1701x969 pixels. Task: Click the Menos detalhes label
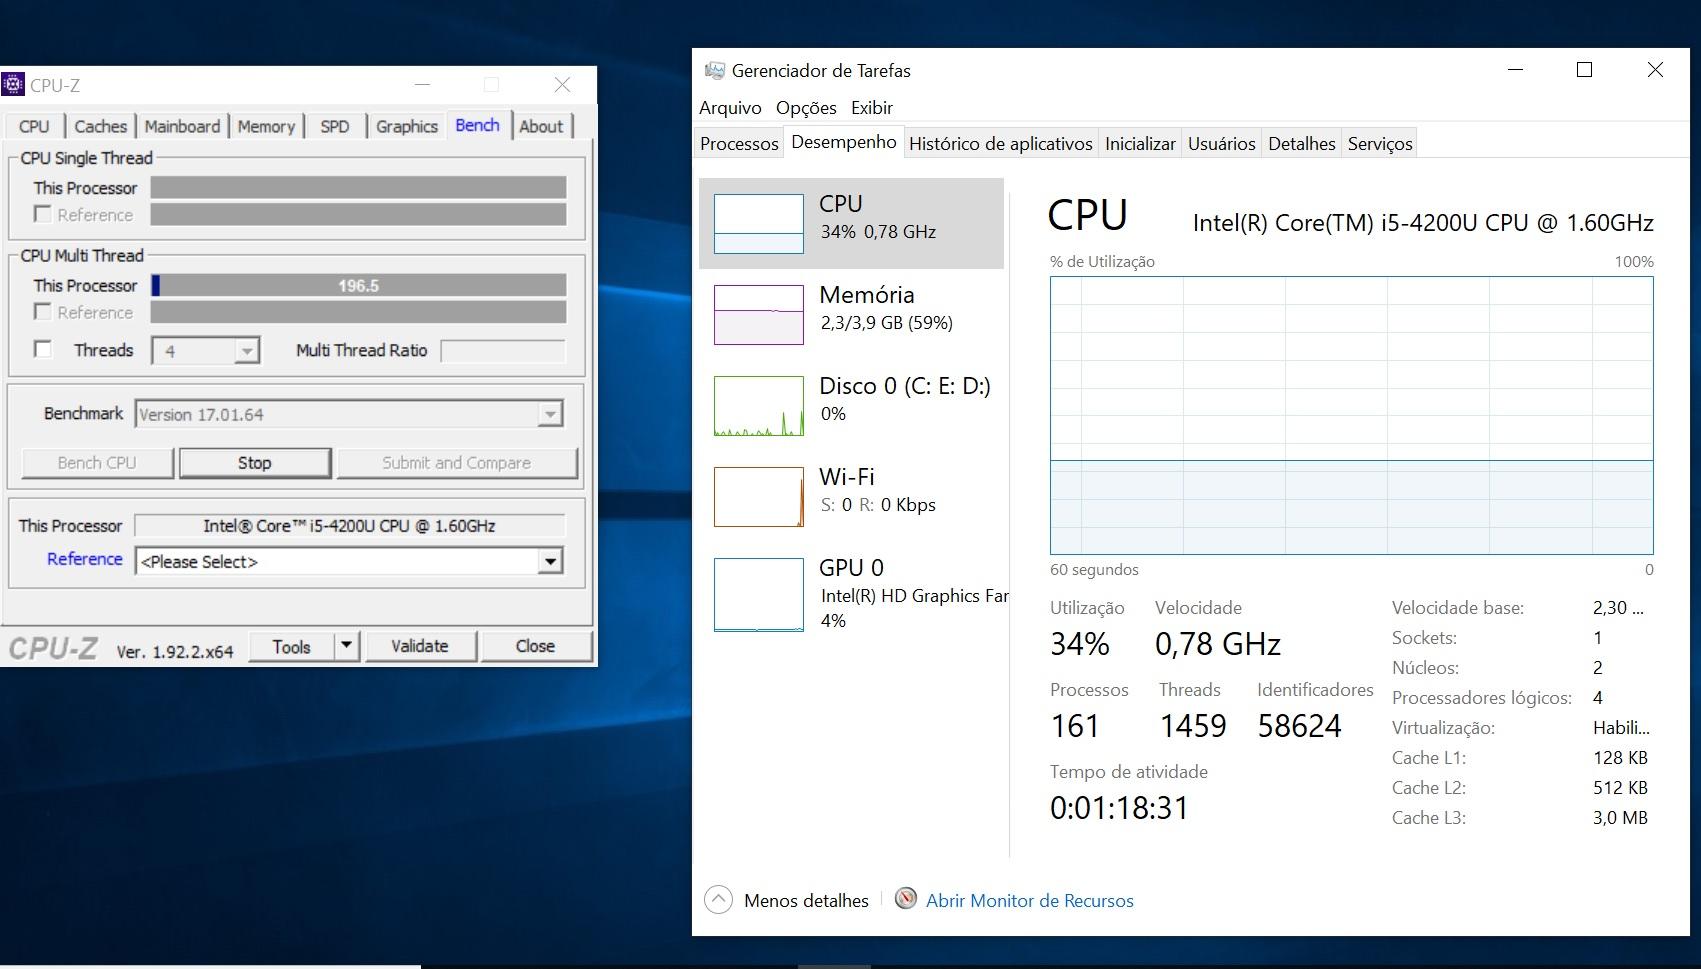click(806, 900)
